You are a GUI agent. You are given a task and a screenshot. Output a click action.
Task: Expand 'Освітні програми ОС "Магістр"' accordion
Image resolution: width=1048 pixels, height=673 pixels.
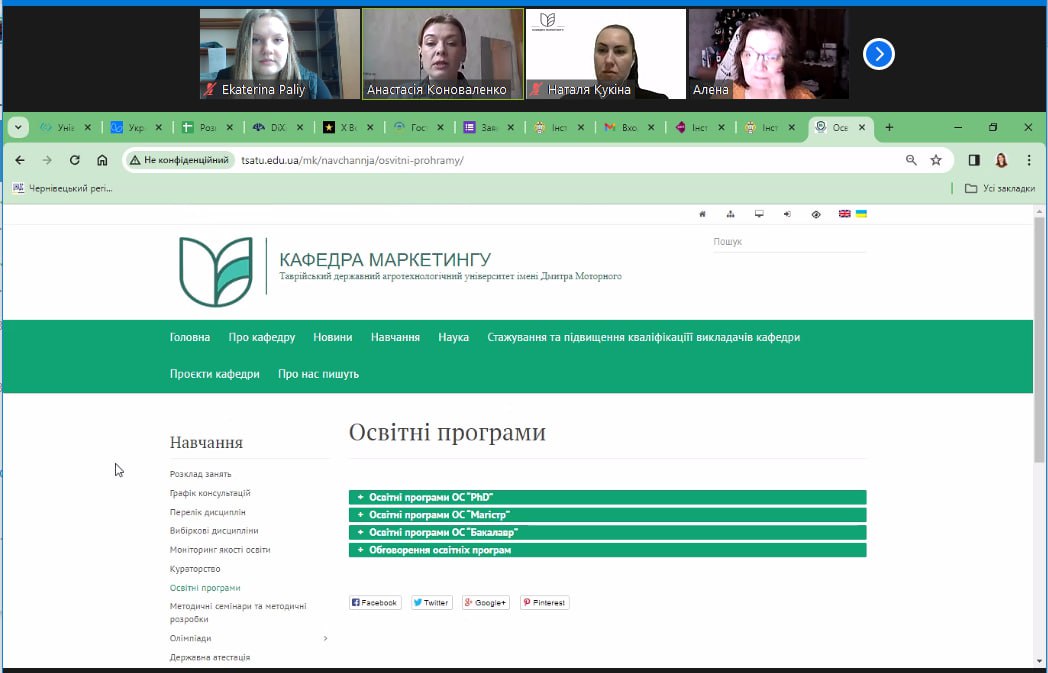608,515
